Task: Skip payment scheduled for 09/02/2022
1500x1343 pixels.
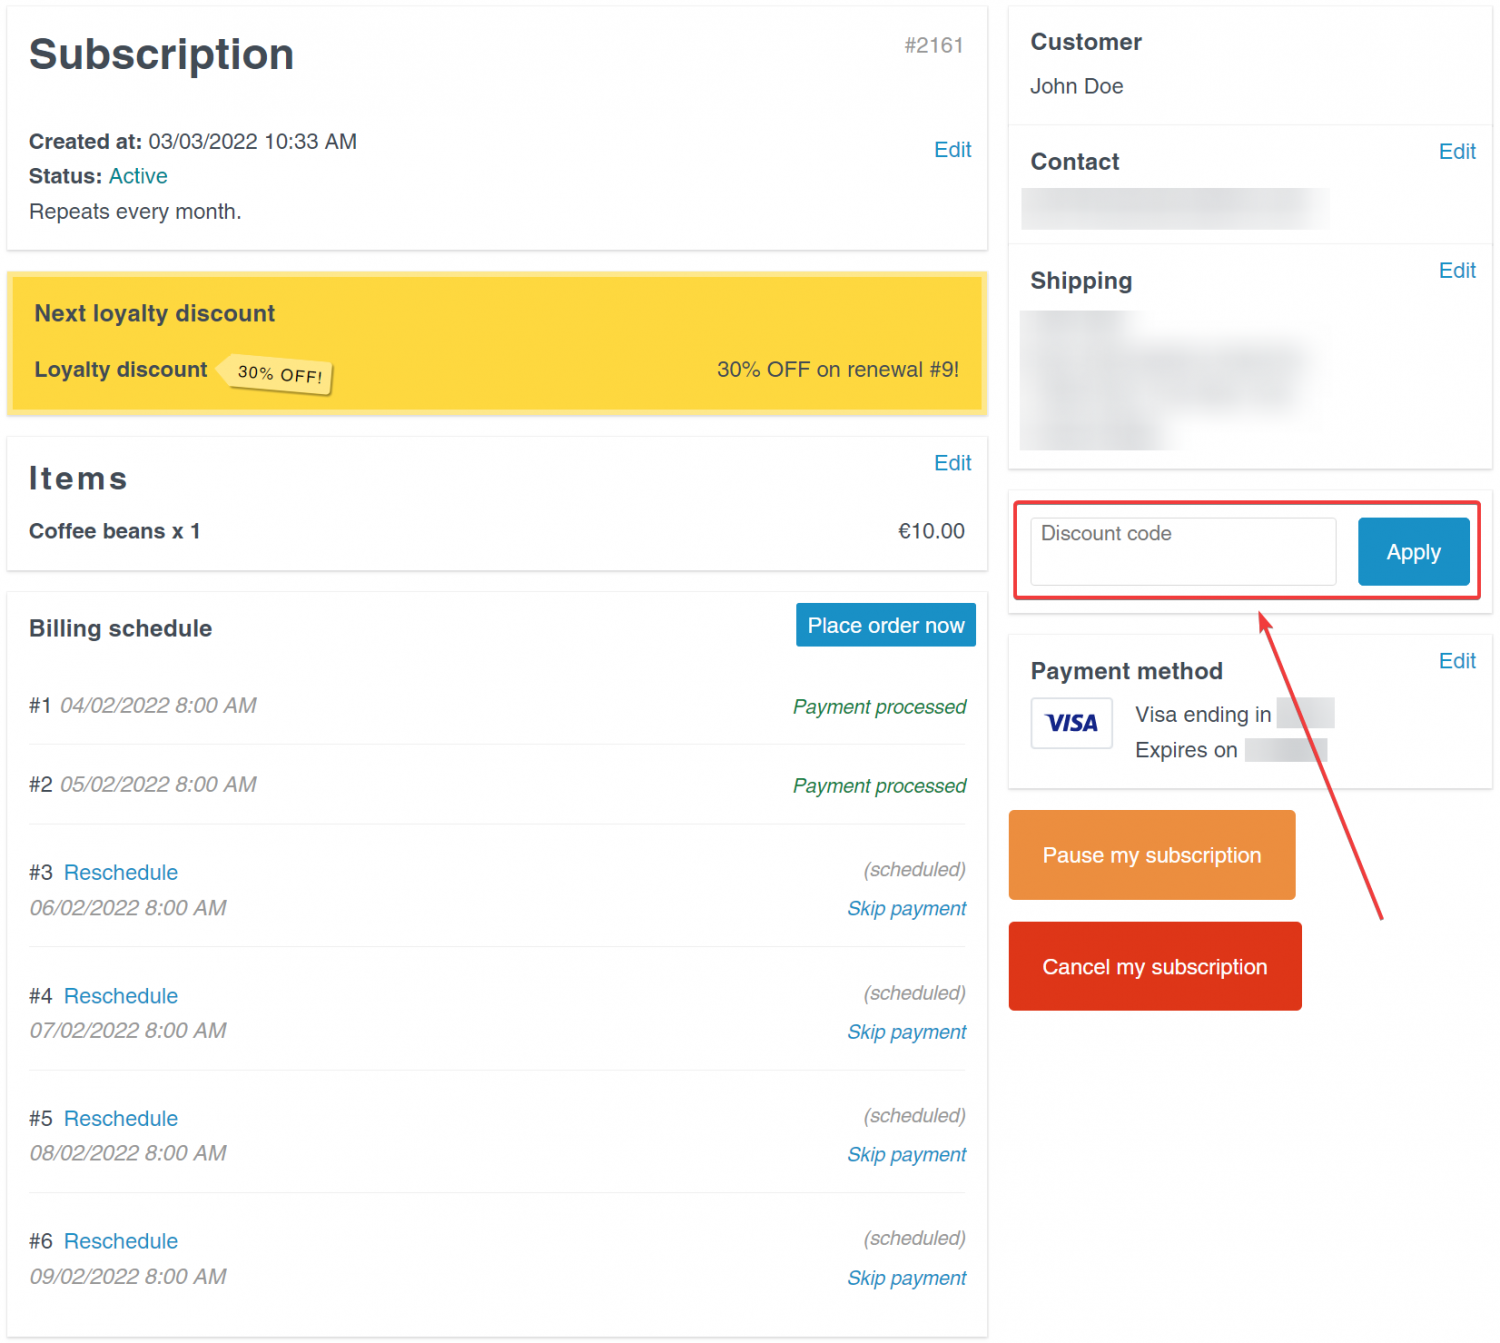Action: point(906,1279)
